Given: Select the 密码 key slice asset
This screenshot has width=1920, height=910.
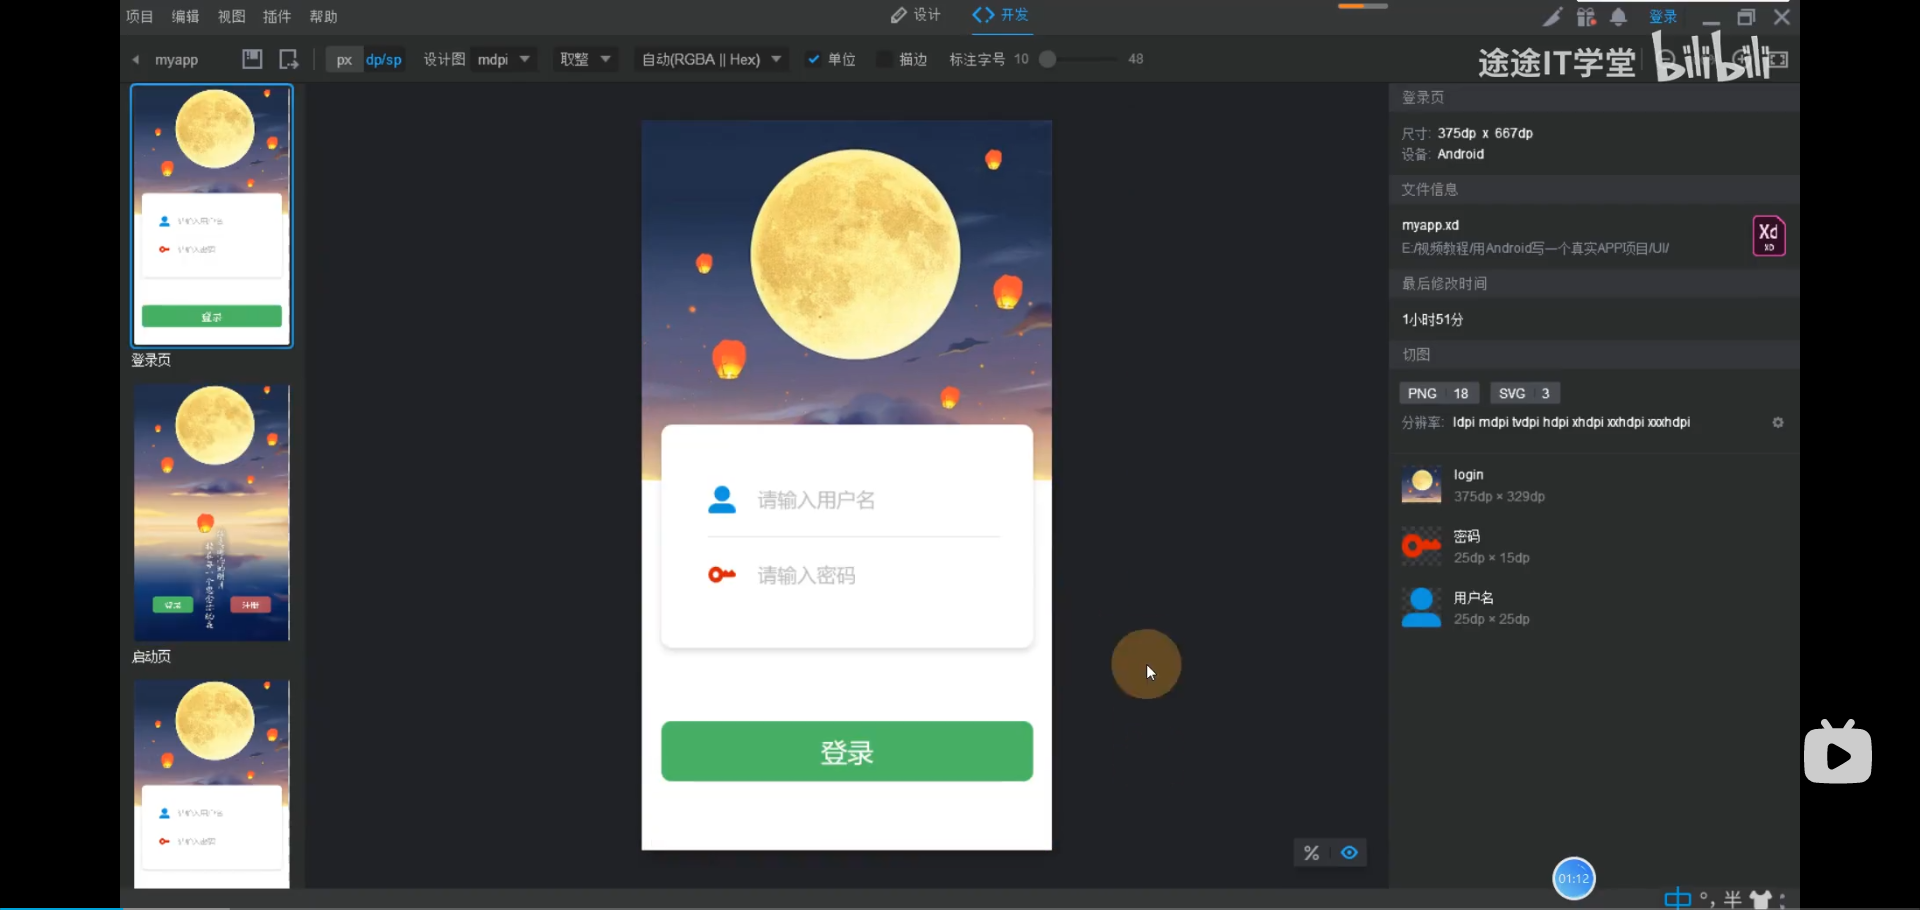Looking at the screenshot, I should point(1421,547).
